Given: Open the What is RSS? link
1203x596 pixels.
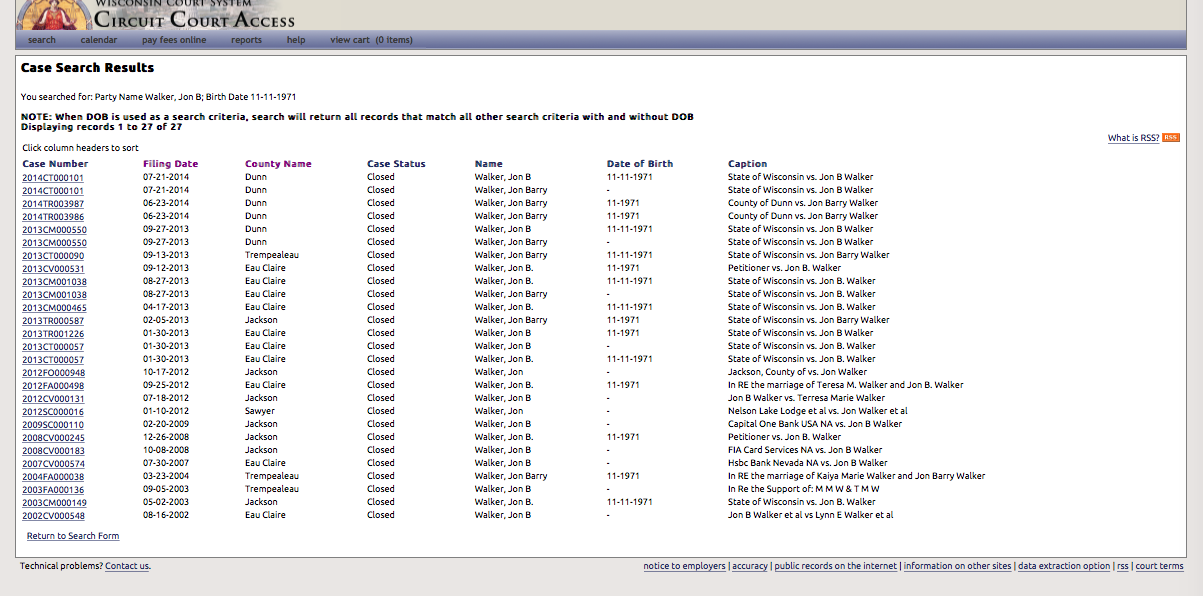Looking at the screenshot, I should pos(1133,138).
